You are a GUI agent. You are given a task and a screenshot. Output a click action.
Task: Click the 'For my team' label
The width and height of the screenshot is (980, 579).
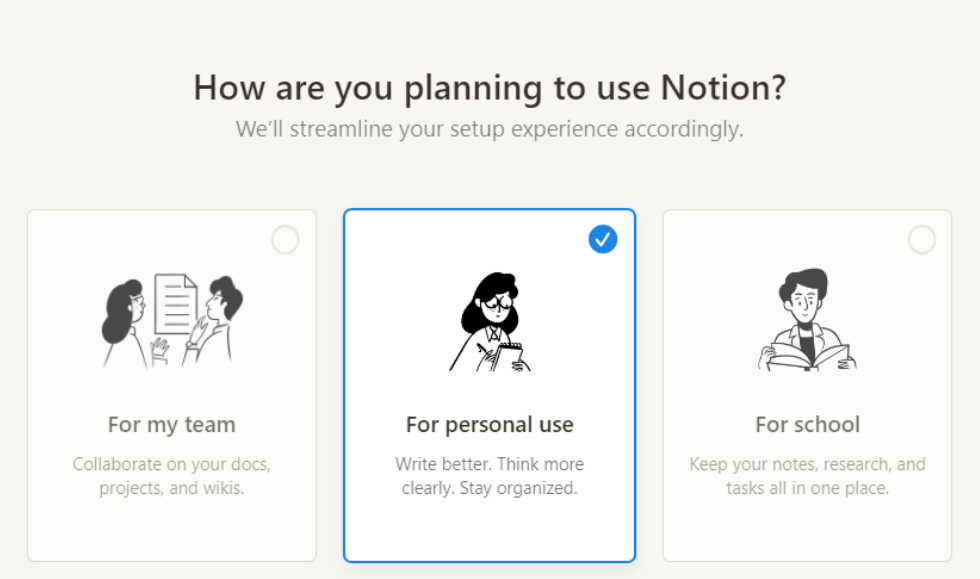tap(171, 424)
